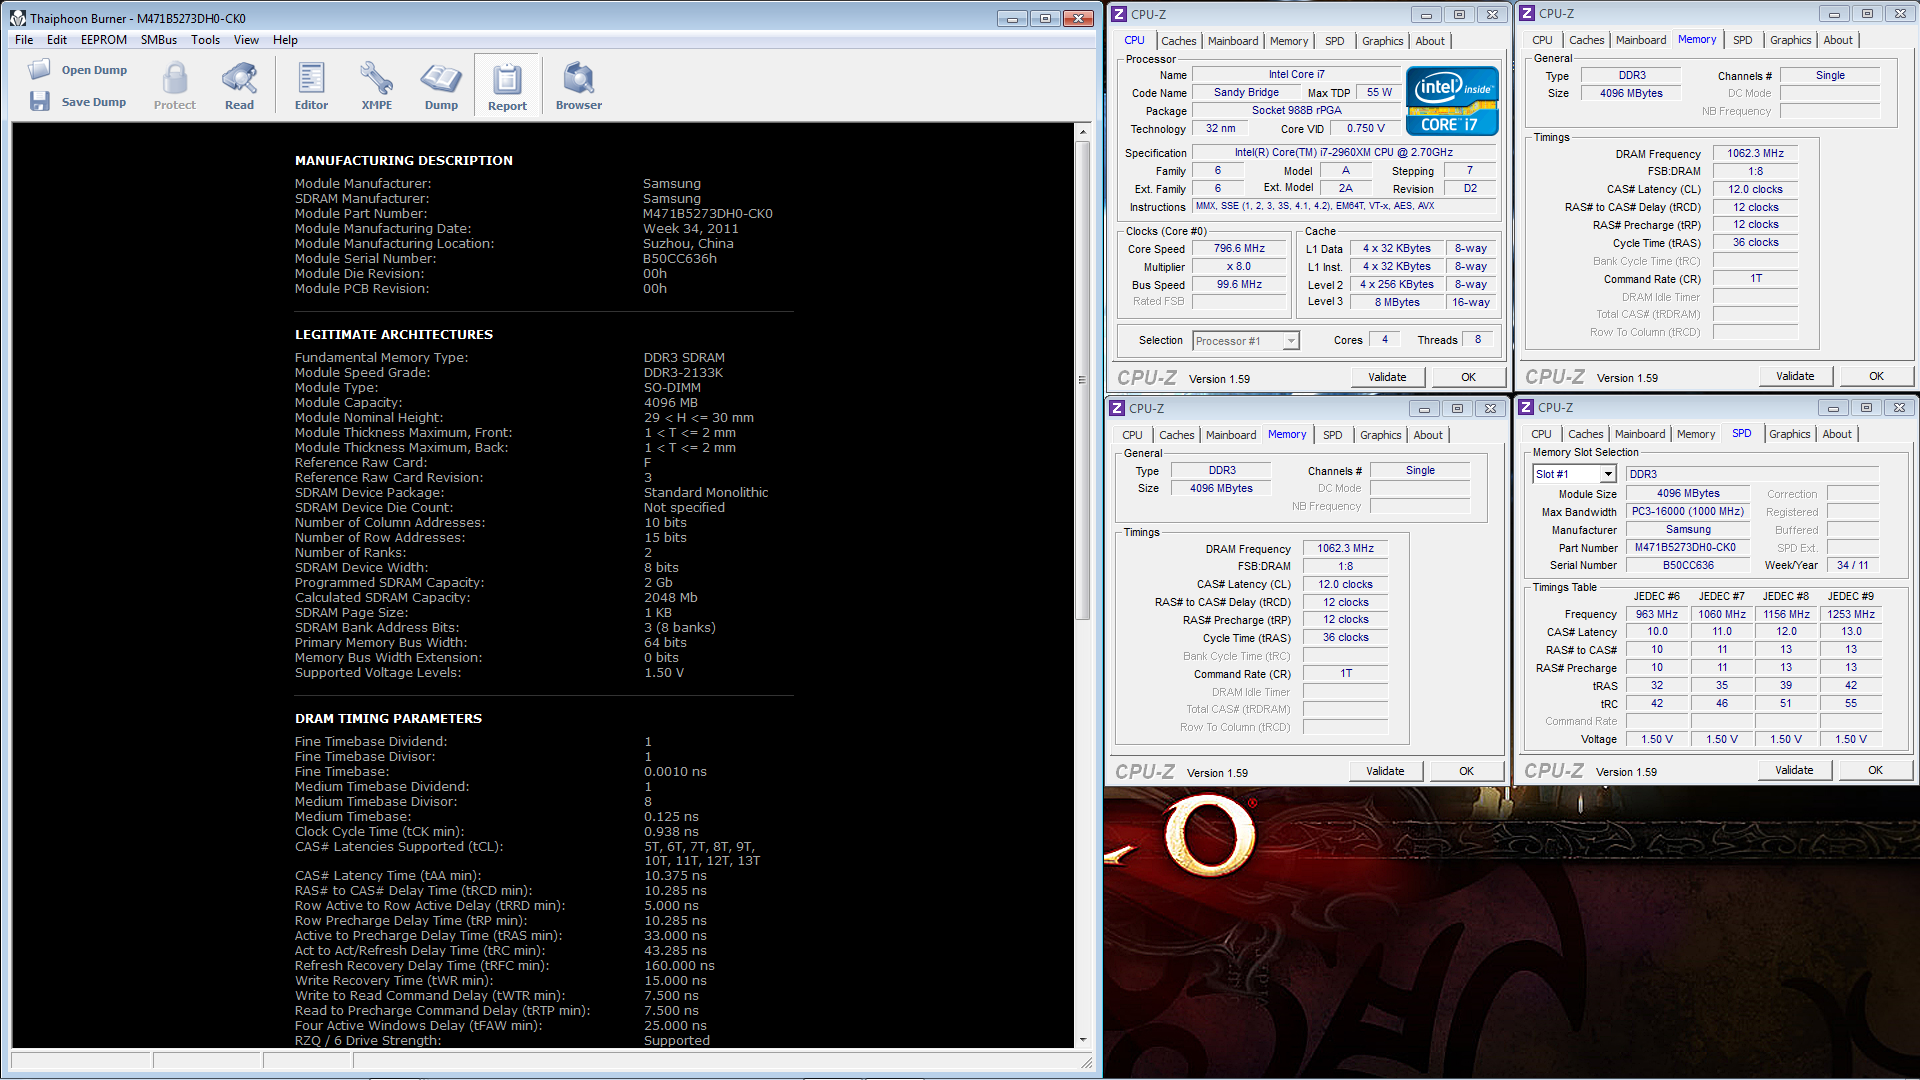Click CAS# Latency 12.0 clocks in bottom-left window
1920x1080 pixels.
pyautogui.click(x=1345, y=584)
